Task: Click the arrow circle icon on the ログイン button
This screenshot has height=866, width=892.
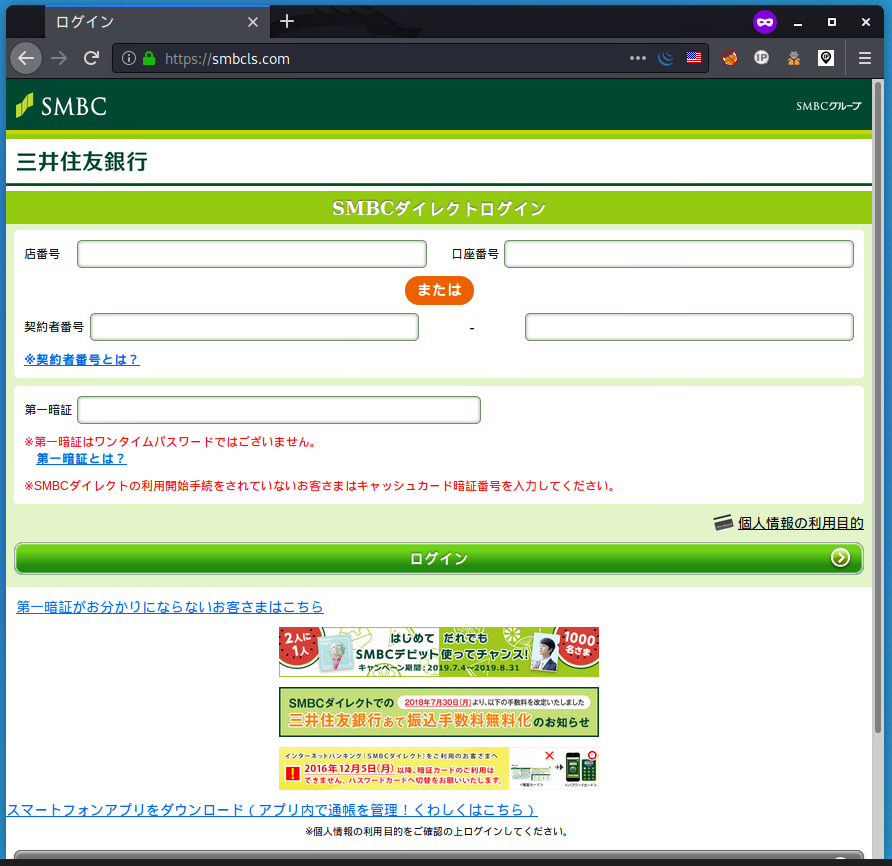Action: tap(840, 558)
